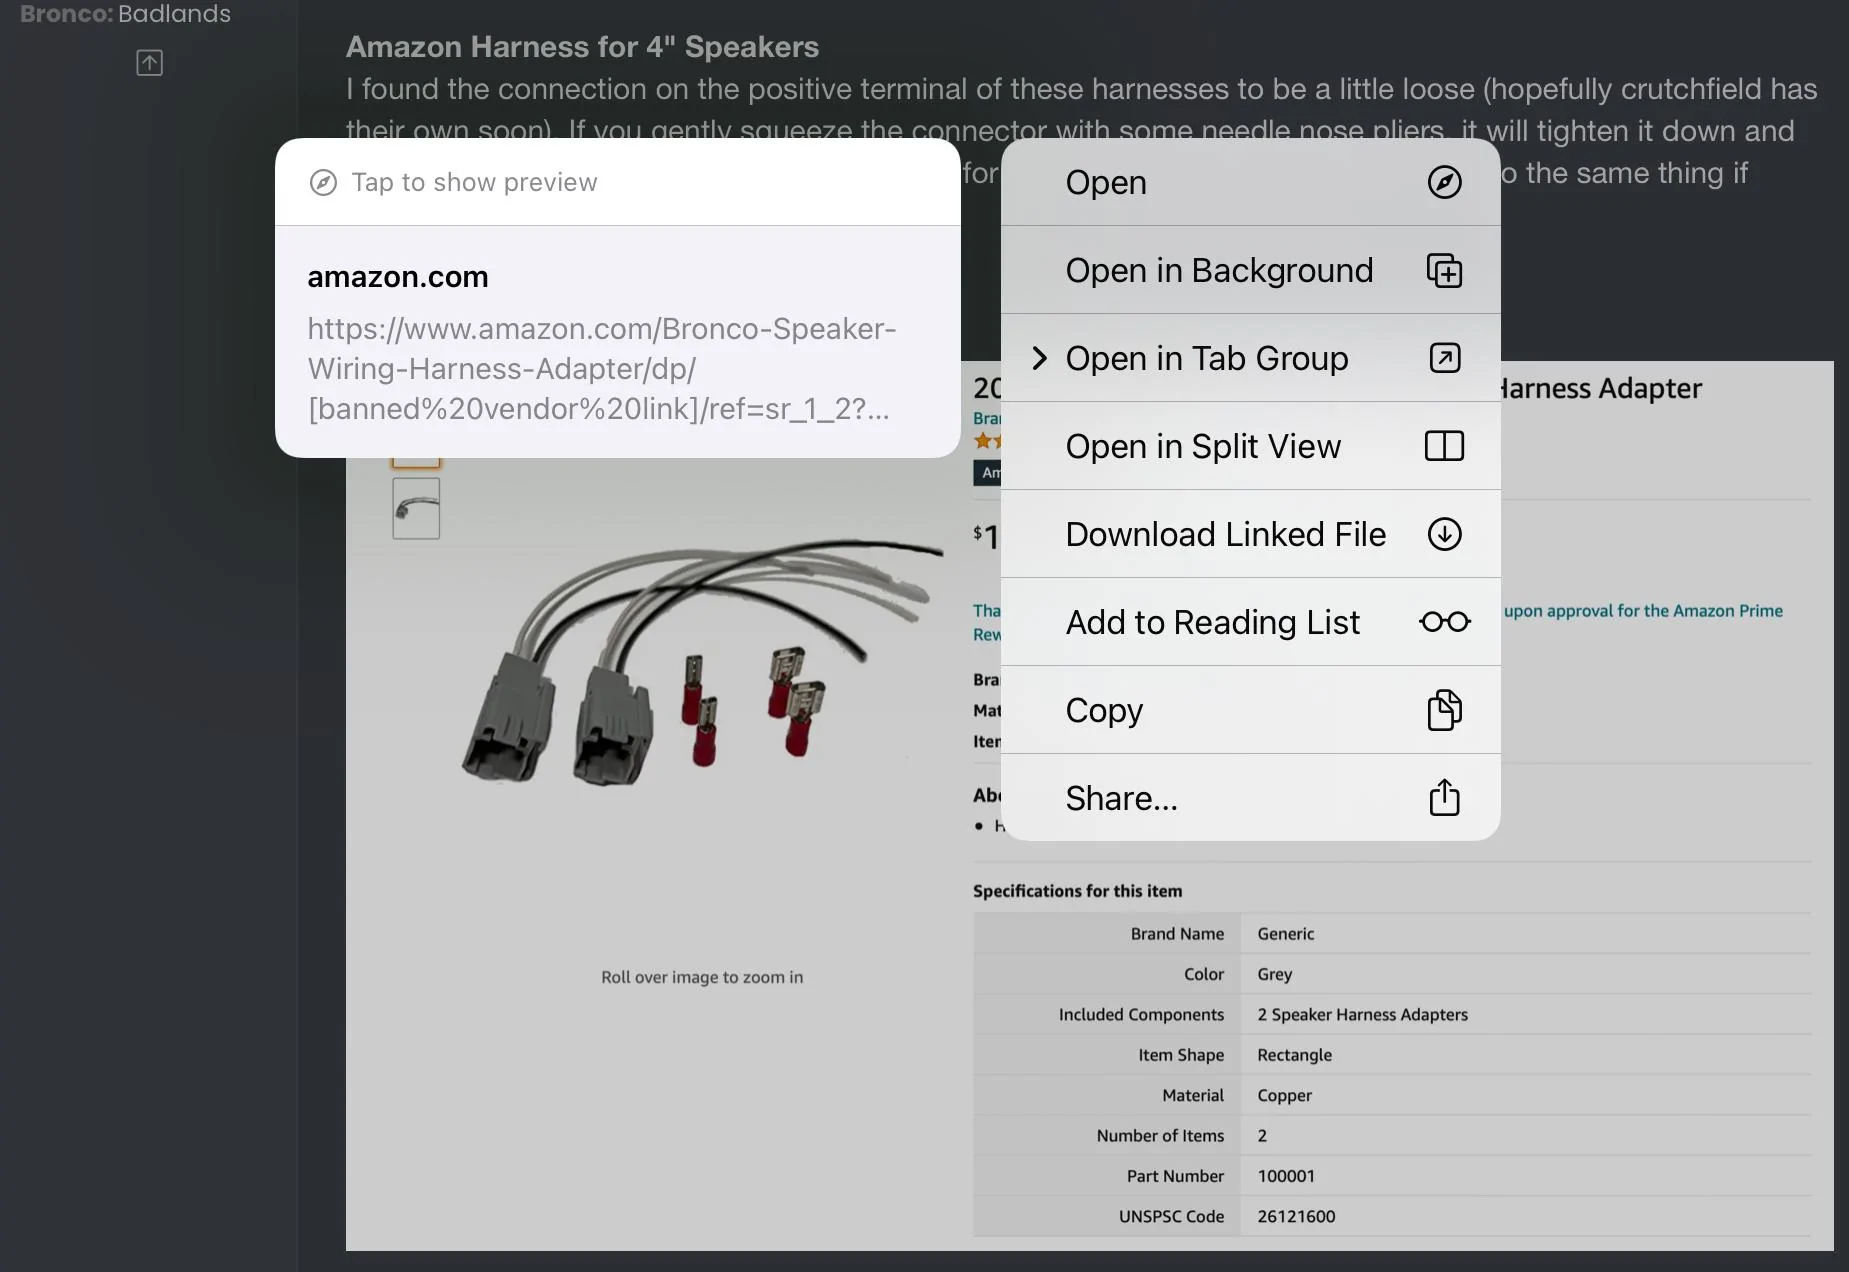Click the Open in Background plus-tab icon
This screenshot has height=1272, width=1849.
[x=1444, y=270]
